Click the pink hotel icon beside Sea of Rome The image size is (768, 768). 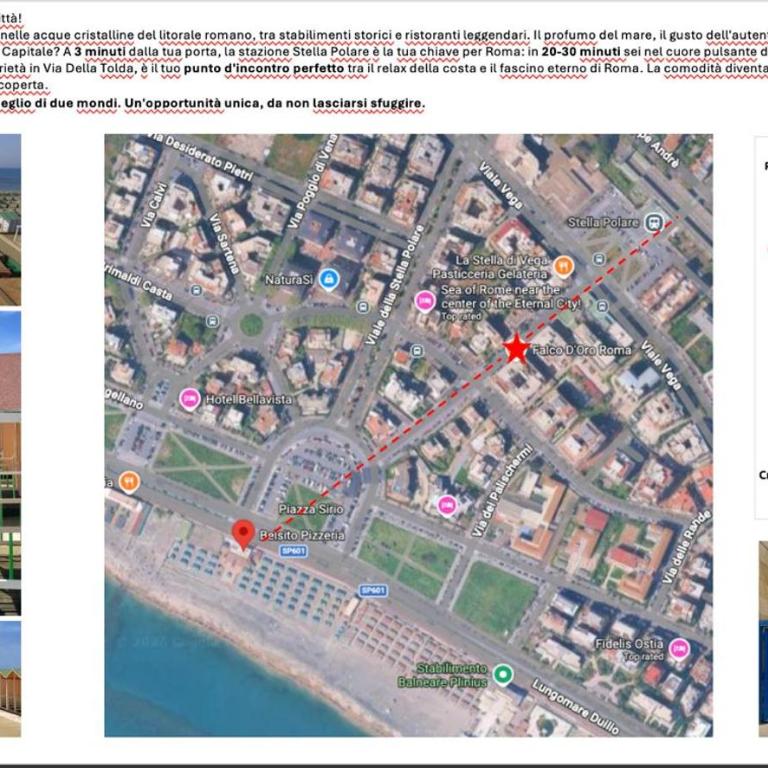(425, 301)
